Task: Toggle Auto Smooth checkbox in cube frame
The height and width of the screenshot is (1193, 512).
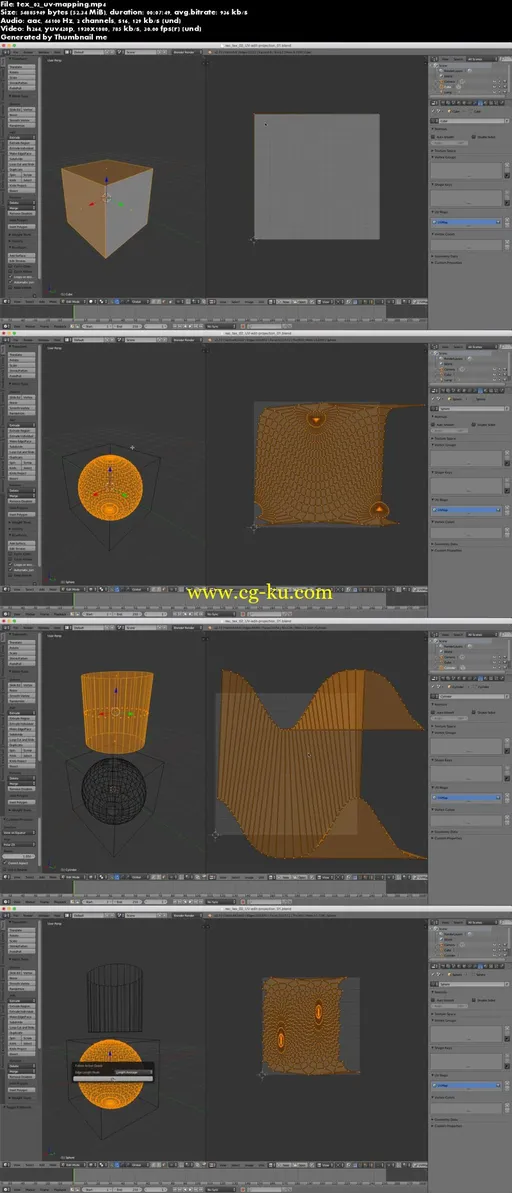Action: 433,137
